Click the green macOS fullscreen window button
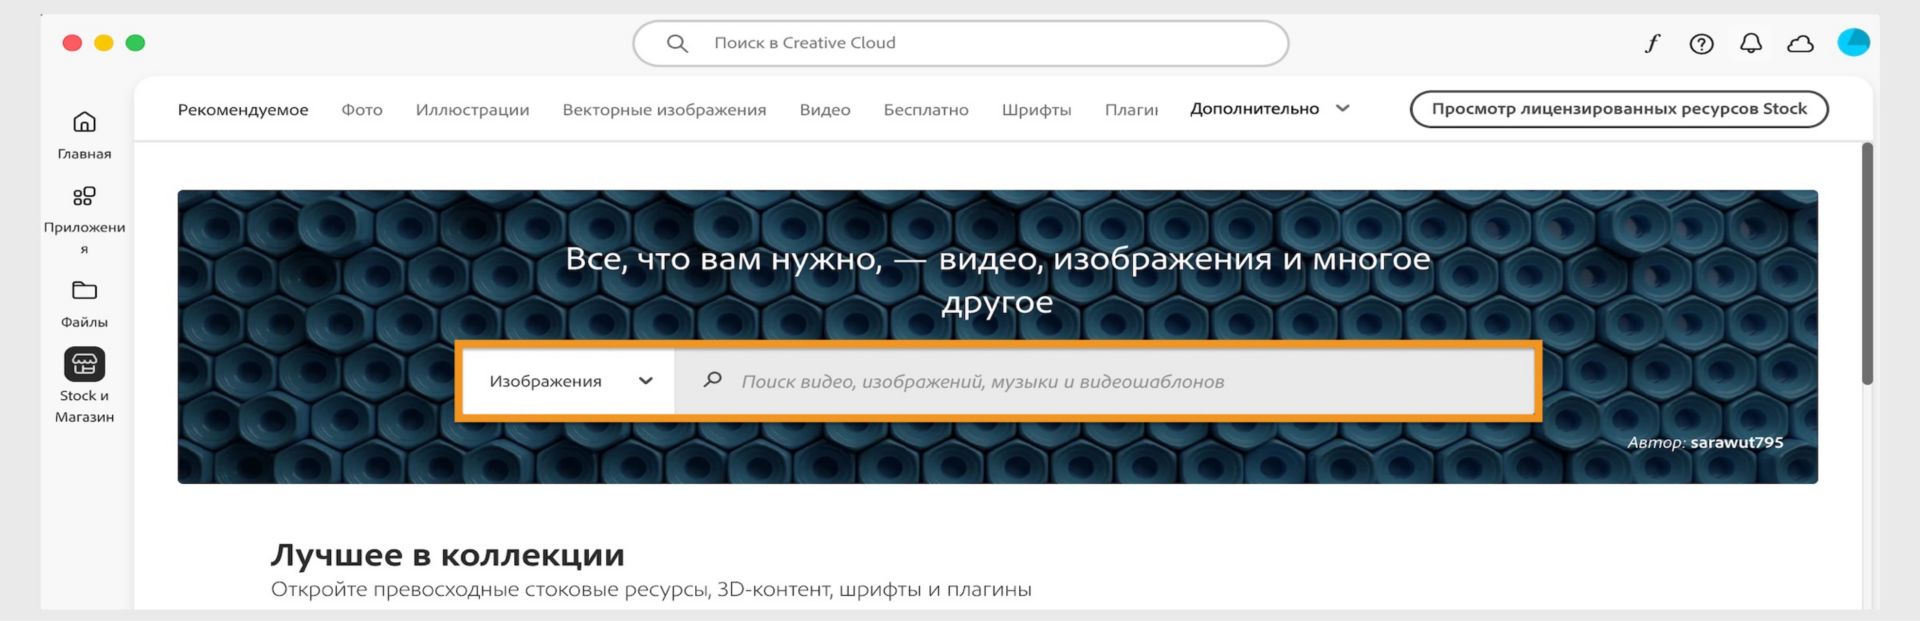1920x621 pixels. coord(135,42)
